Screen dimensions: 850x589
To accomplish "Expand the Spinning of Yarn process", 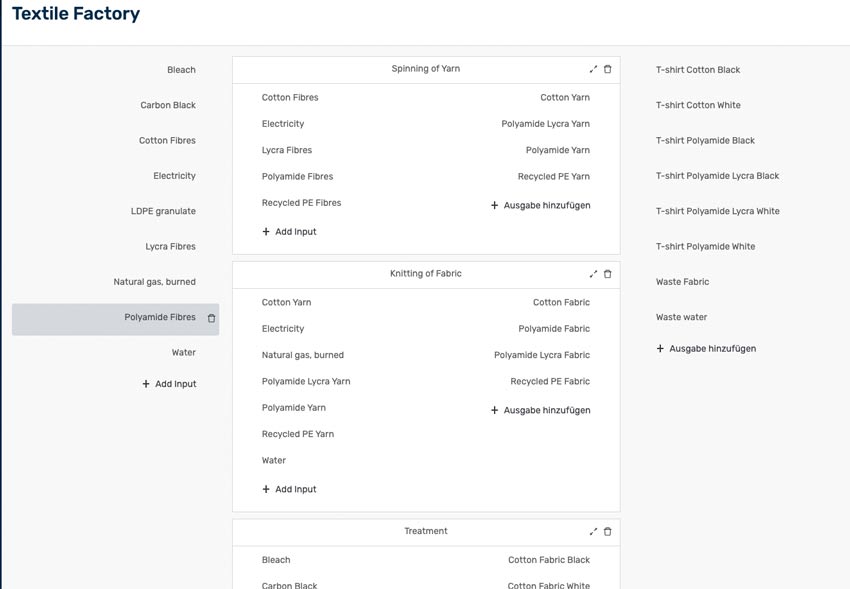I will click(593, 69).
